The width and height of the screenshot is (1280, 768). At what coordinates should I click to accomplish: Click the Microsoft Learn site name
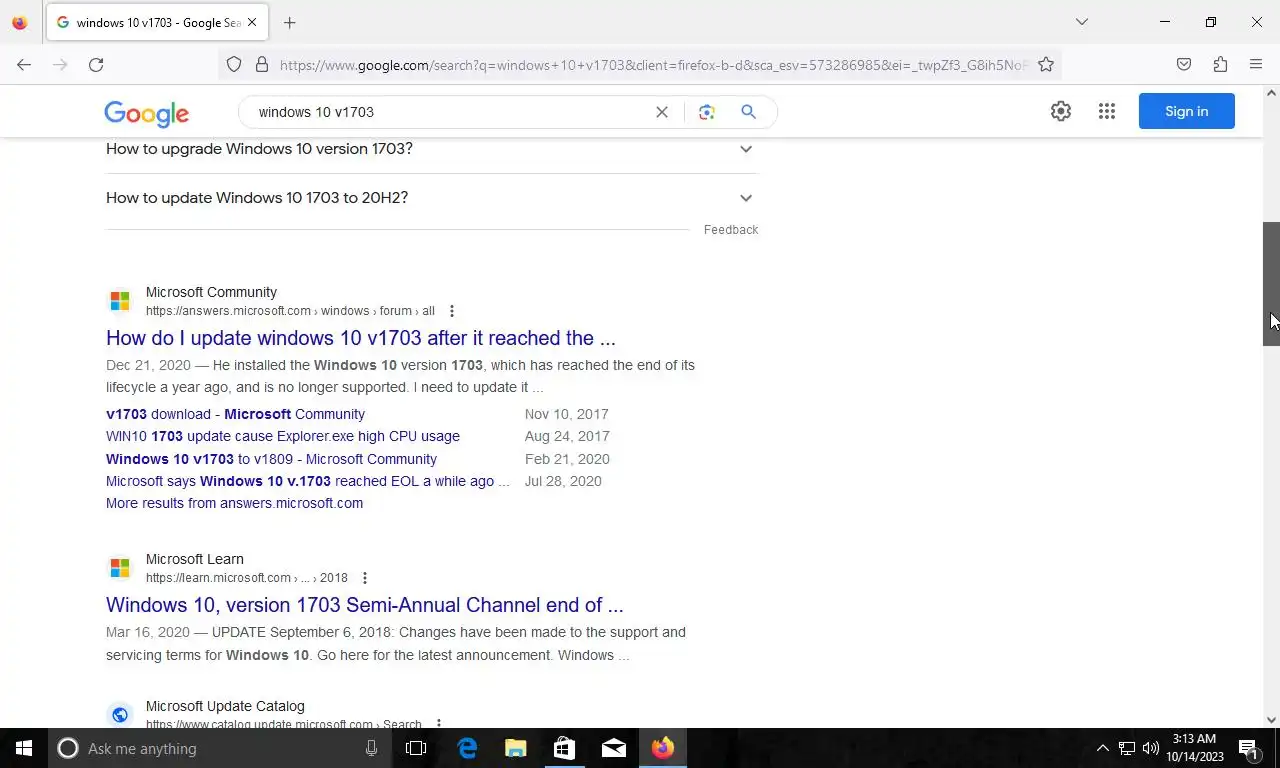click(x=195, y=559)
